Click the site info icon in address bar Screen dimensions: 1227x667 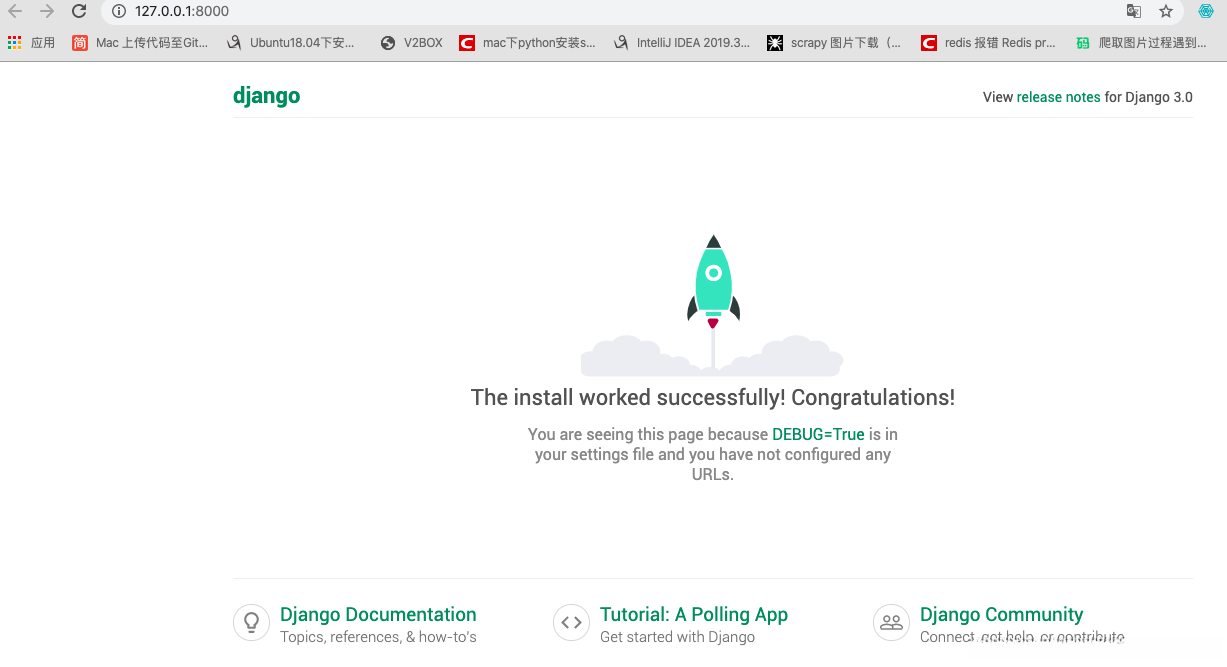point(118,11)
